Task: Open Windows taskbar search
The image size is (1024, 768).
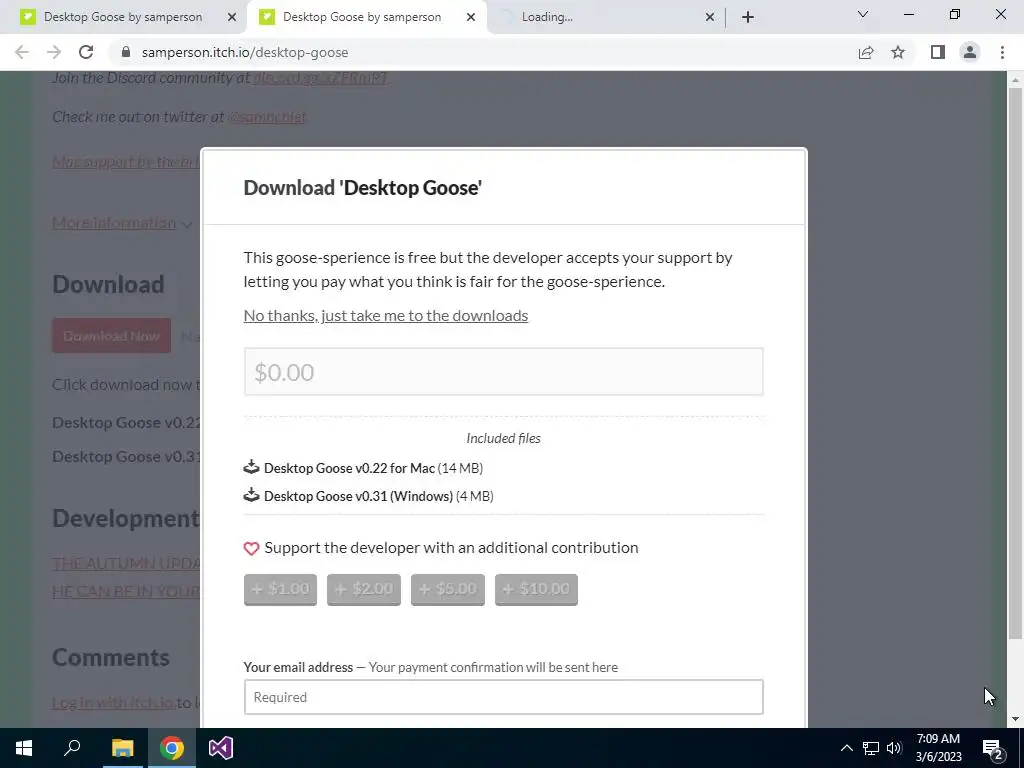Action: click(x=72, y=748)
